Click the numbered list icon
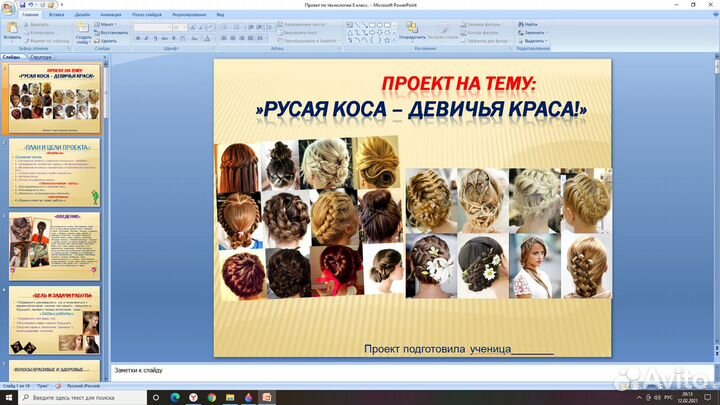The height and width of the screenshot is (405, 720). pos(236,28)
